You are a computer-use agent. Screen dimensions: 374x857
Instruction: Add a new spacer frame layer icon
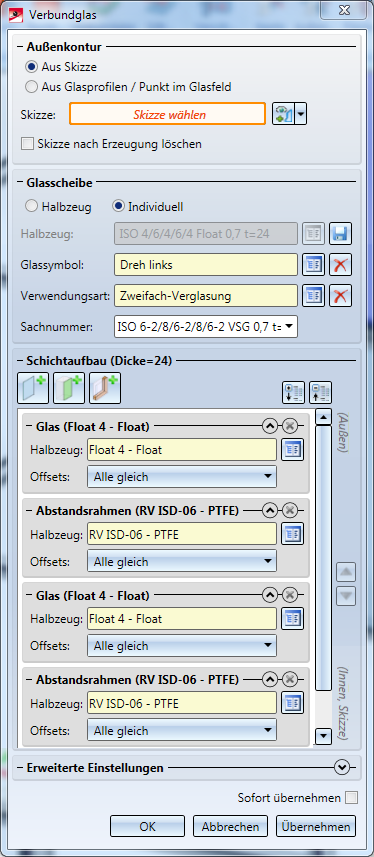click(105, 388)
